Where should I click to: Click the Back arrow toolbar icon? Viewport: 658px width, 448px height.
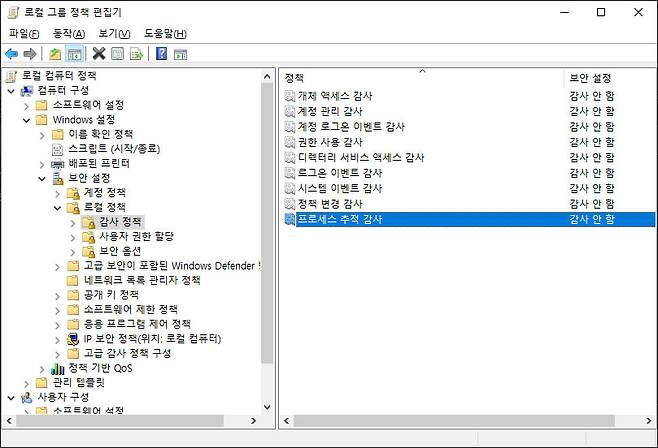[x=11, y=54]
